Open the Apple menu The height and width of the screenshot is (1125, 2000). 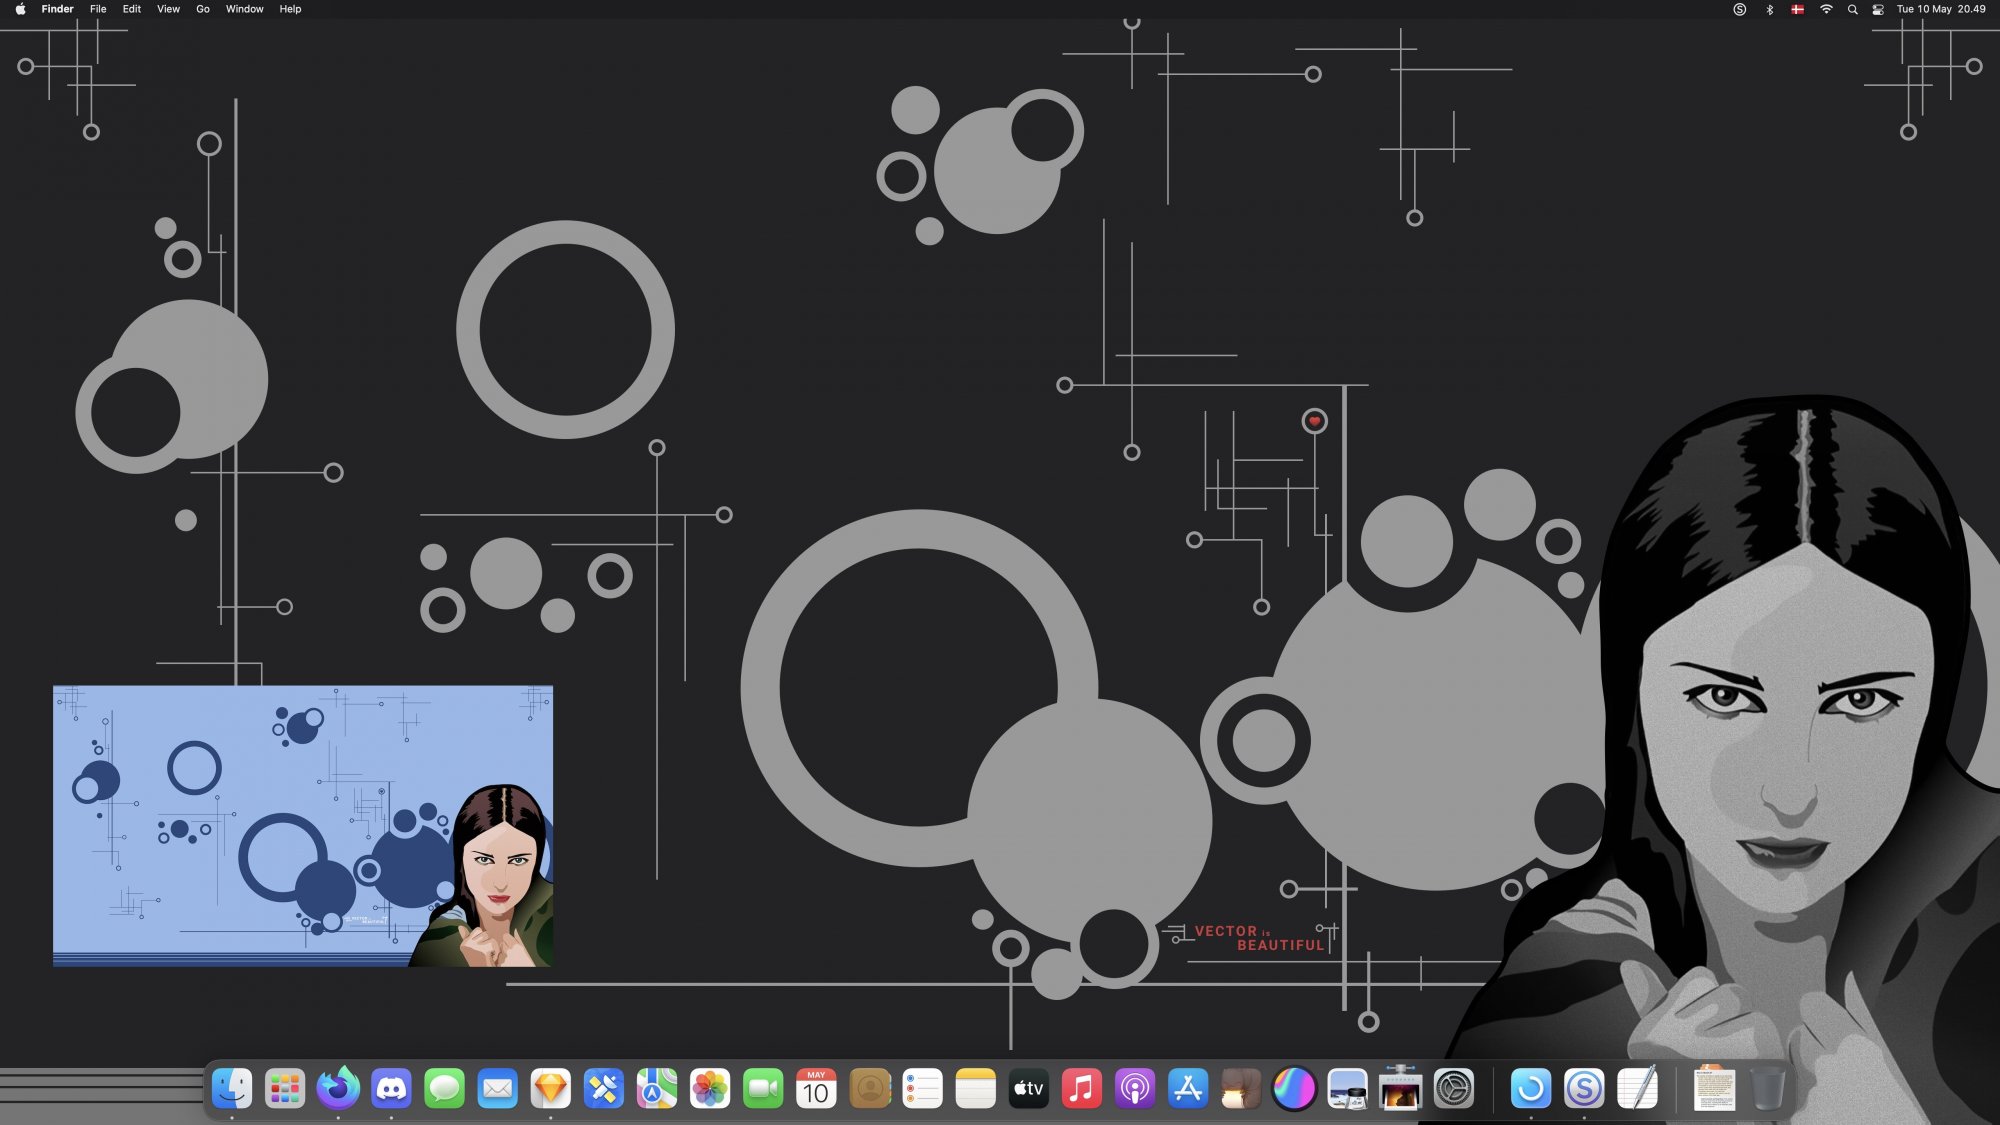coord(20,9)
